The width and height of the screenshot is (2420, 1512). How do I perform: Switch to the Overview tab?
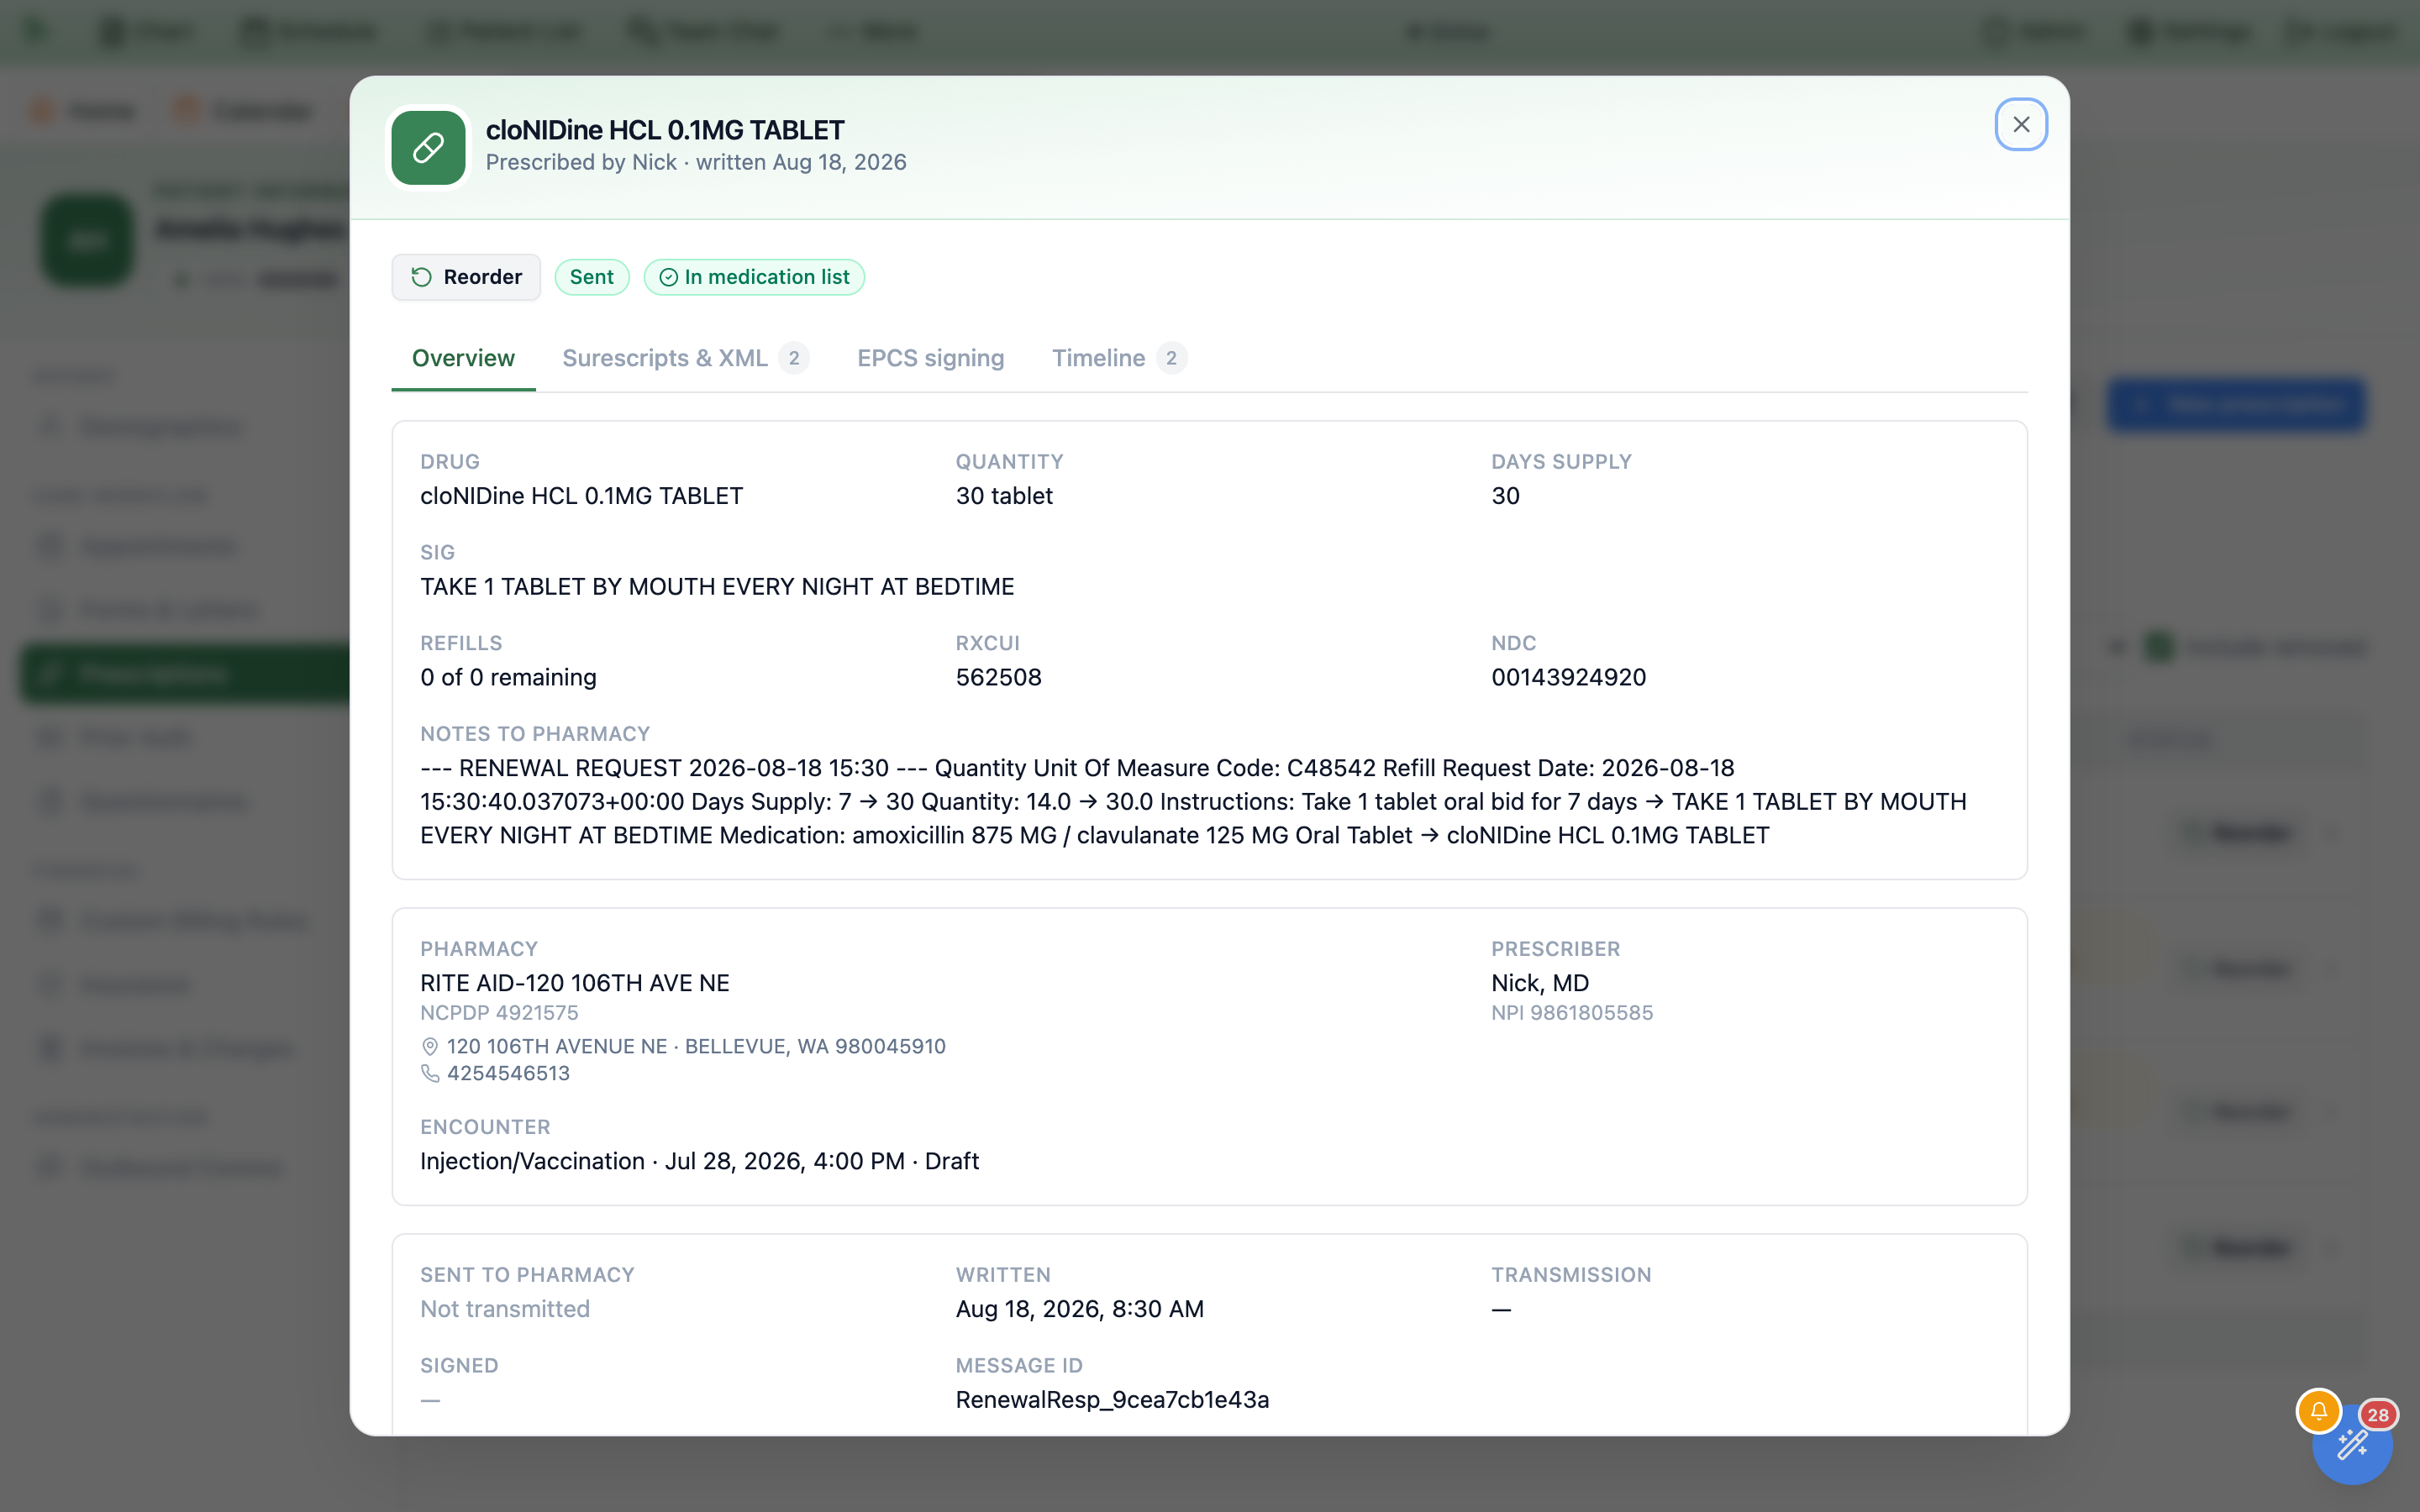(463, 358)
